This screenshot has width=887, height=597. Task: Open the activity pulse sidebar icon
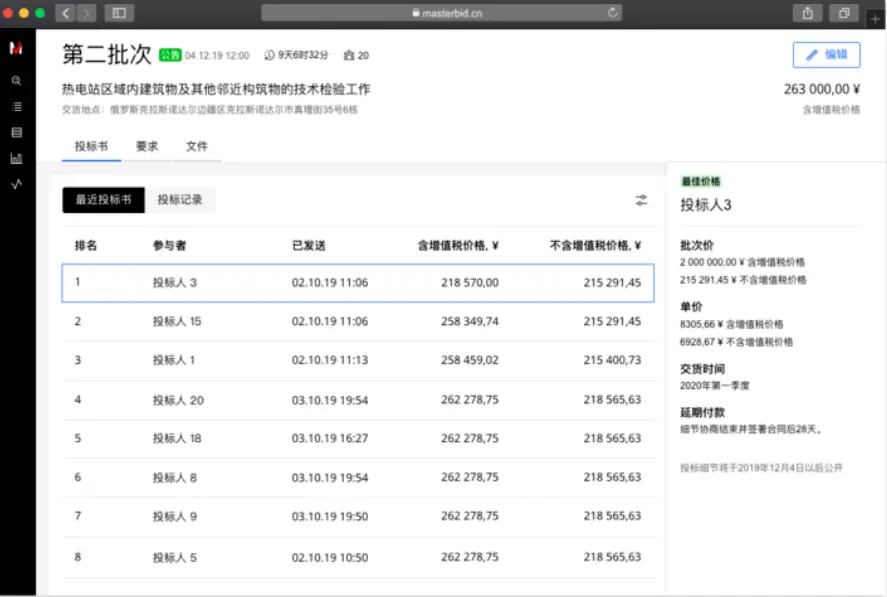(16, 184)
